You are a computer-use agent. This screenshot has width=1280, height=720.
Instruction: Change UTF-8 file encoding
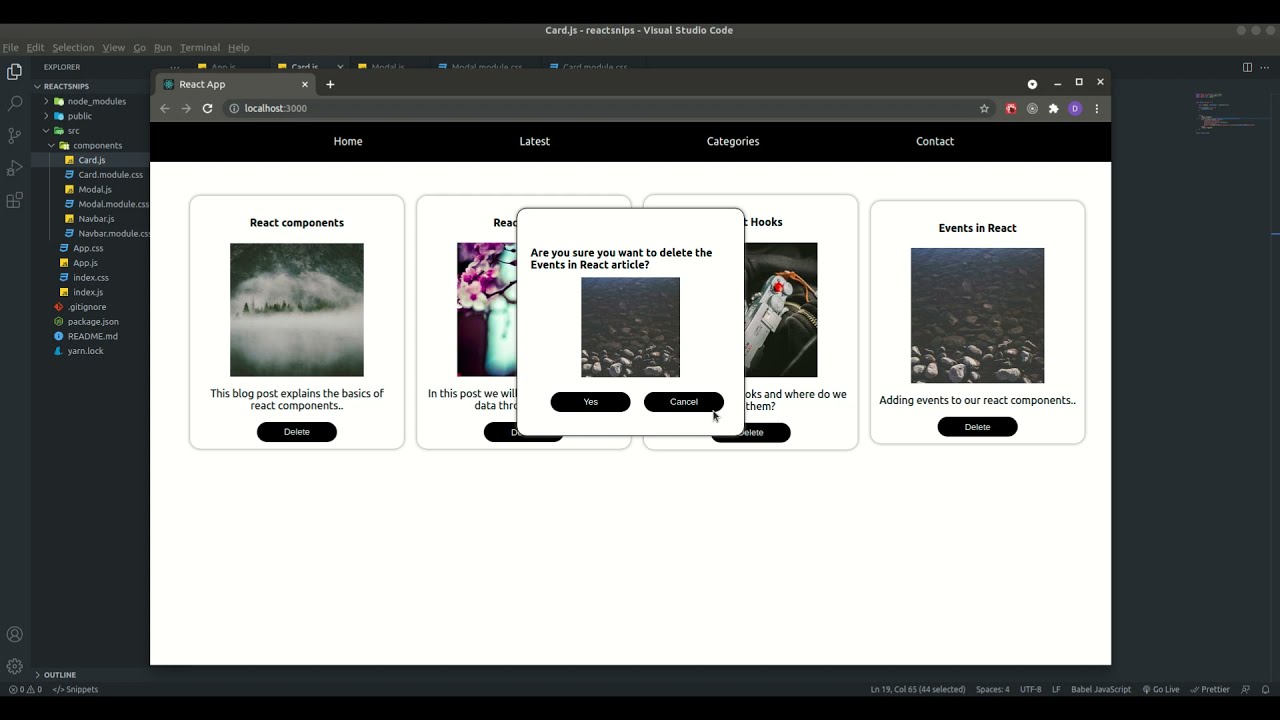pyautogui.click(x=1030, y=689)
